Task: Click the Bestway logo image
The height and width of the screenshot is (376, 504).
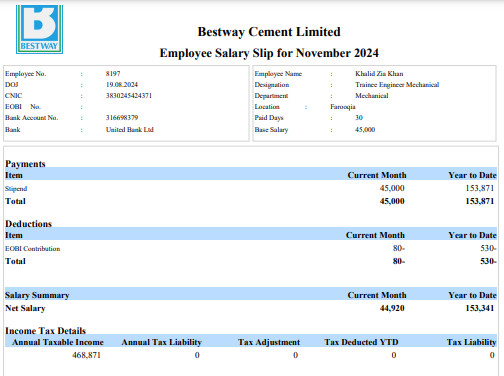Action: 39,29
